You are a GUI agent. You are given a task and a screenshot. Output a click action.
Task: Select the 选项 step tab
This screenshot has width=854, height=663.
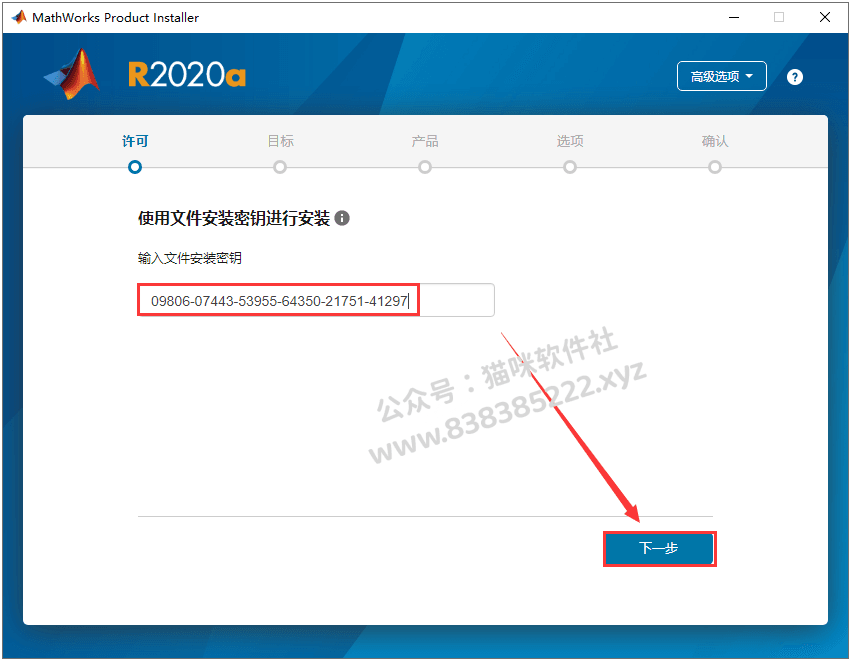click(x=570, y=141)
